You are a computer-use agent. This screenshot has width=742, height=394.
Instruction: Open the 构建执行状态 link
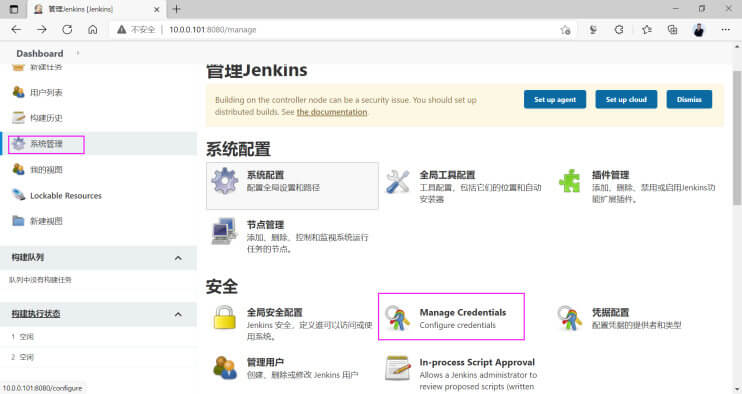[x=35, y=314]
